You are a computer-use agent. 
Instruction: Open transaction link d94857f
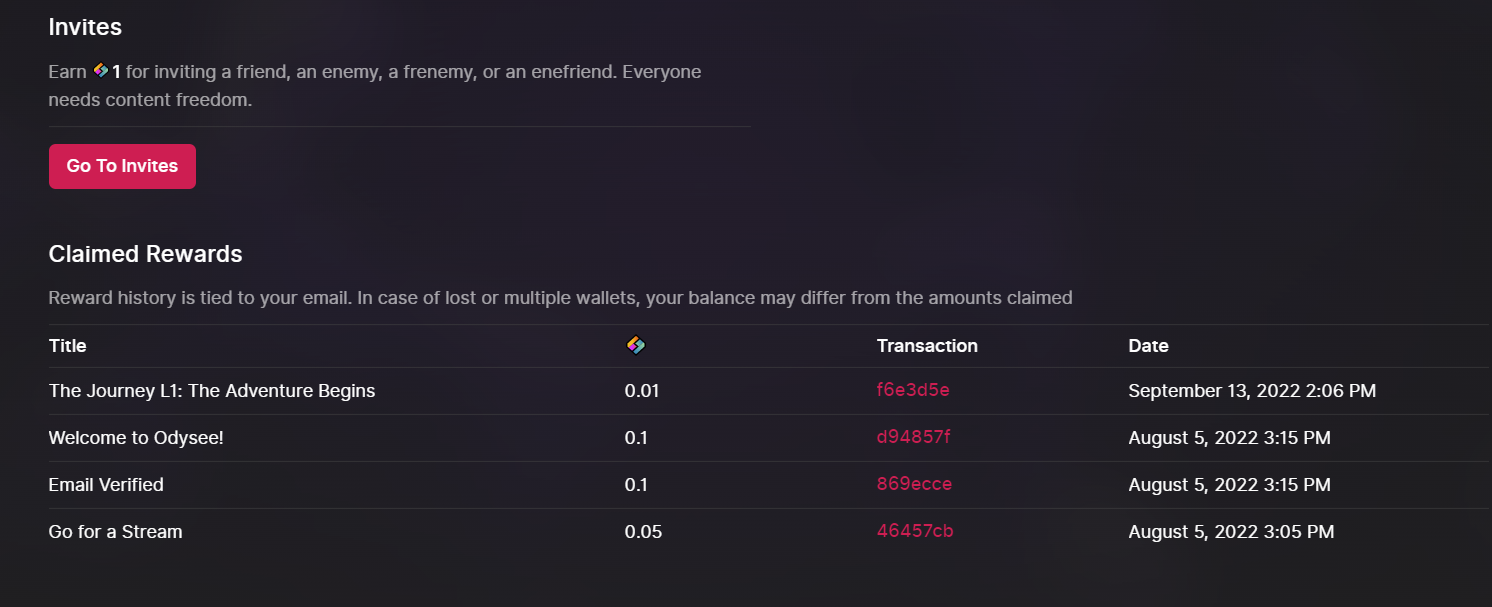click(x=913, y=437)
